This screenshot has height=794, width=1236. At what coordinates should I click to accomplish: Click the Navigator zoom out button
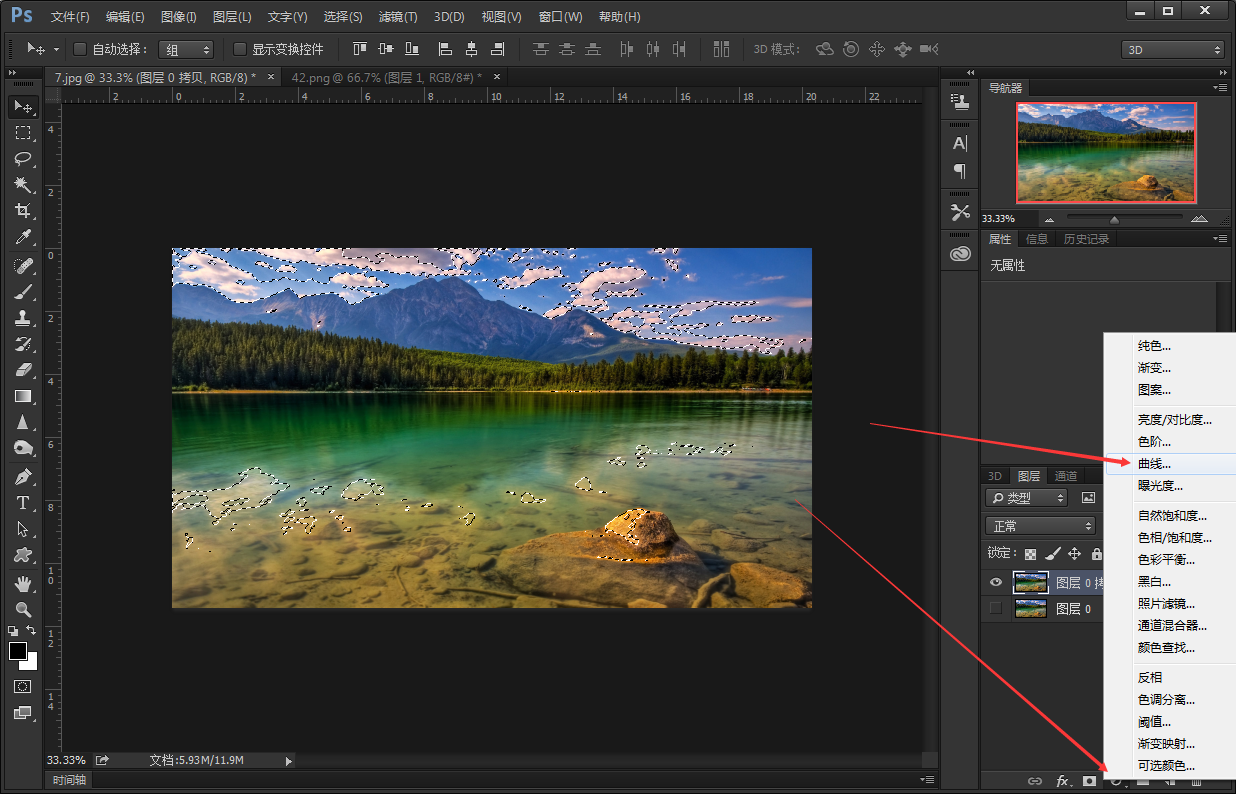coord(1049,219)
